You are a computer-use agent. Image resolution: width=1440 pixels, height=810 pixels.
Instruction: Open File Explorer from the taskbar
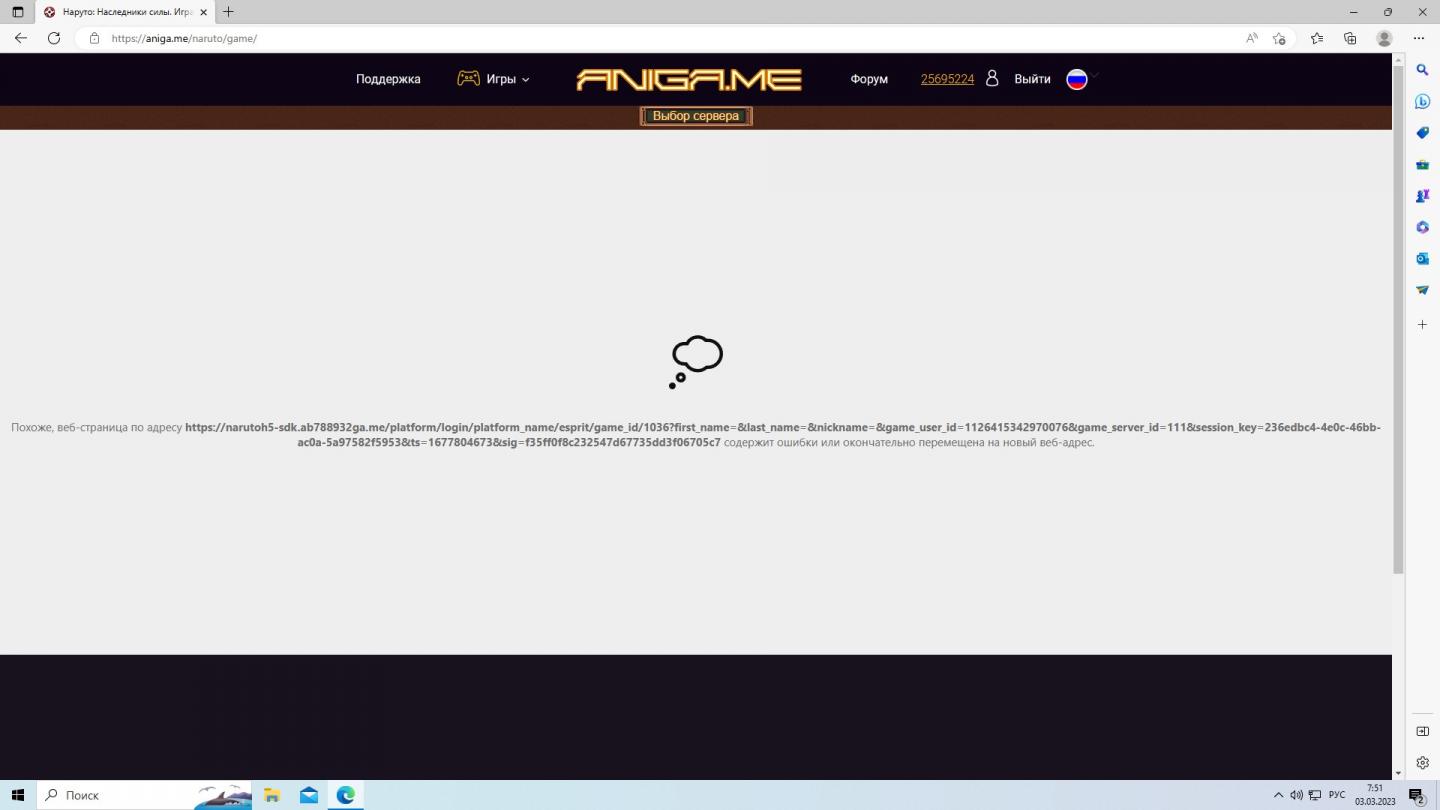coord(272,795)
